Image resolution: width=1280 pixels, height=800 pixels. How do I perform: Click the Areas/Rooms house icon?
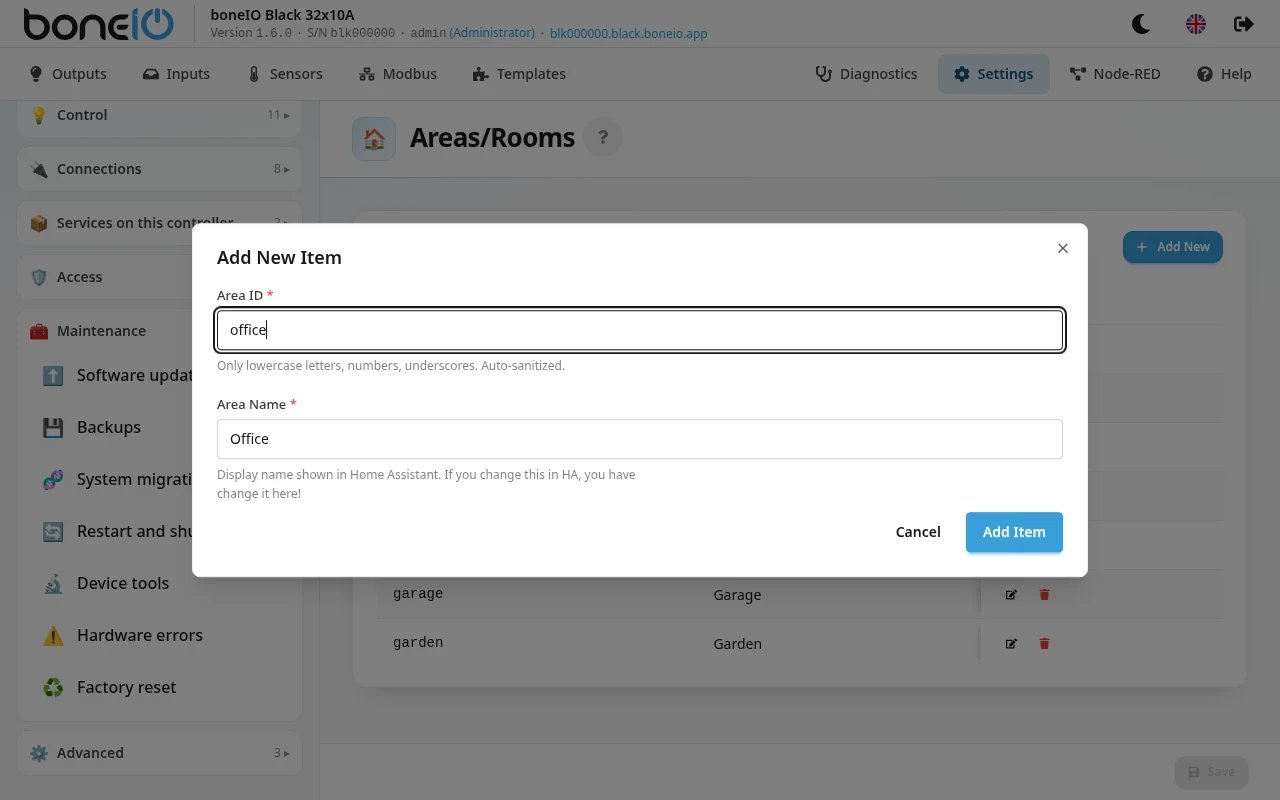(374, 138)
